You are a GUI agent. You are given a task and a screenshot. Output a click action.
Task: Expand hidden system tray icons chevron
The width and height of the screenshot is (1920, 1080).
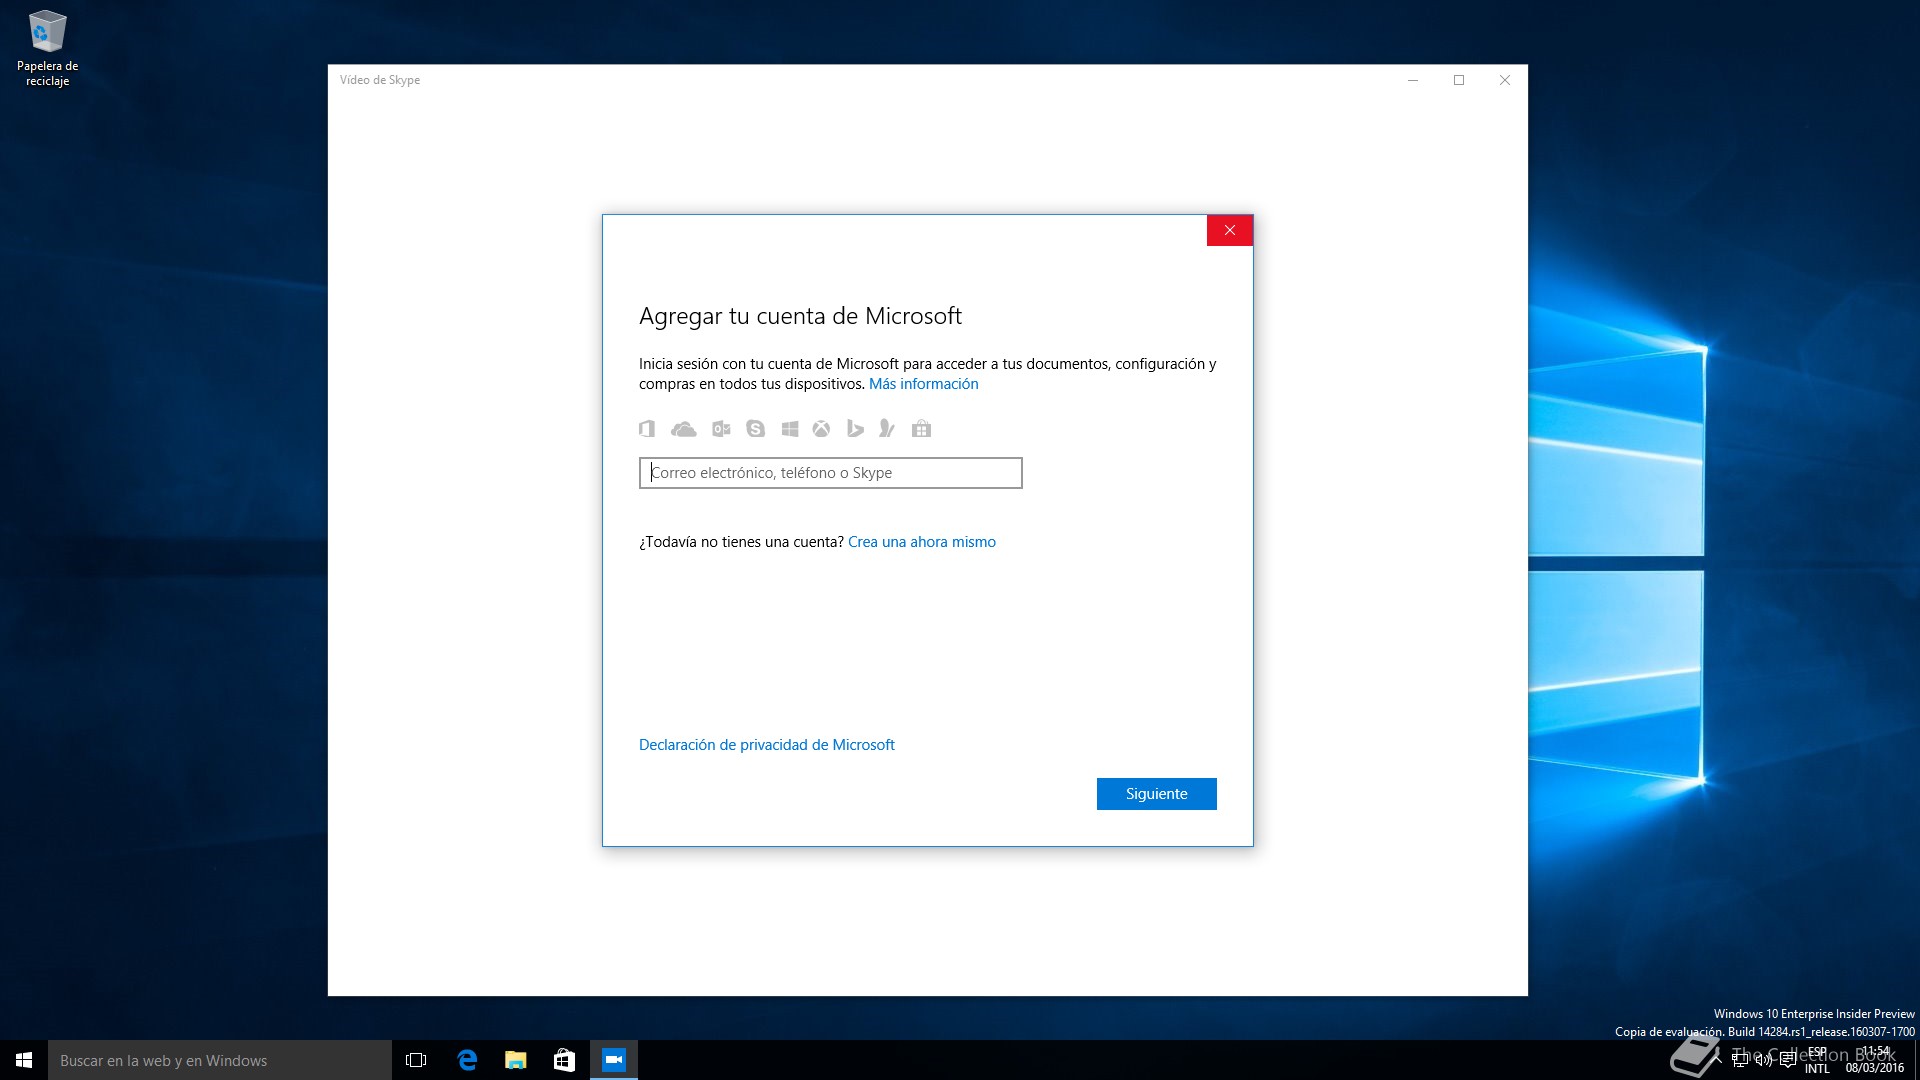1718,1060
